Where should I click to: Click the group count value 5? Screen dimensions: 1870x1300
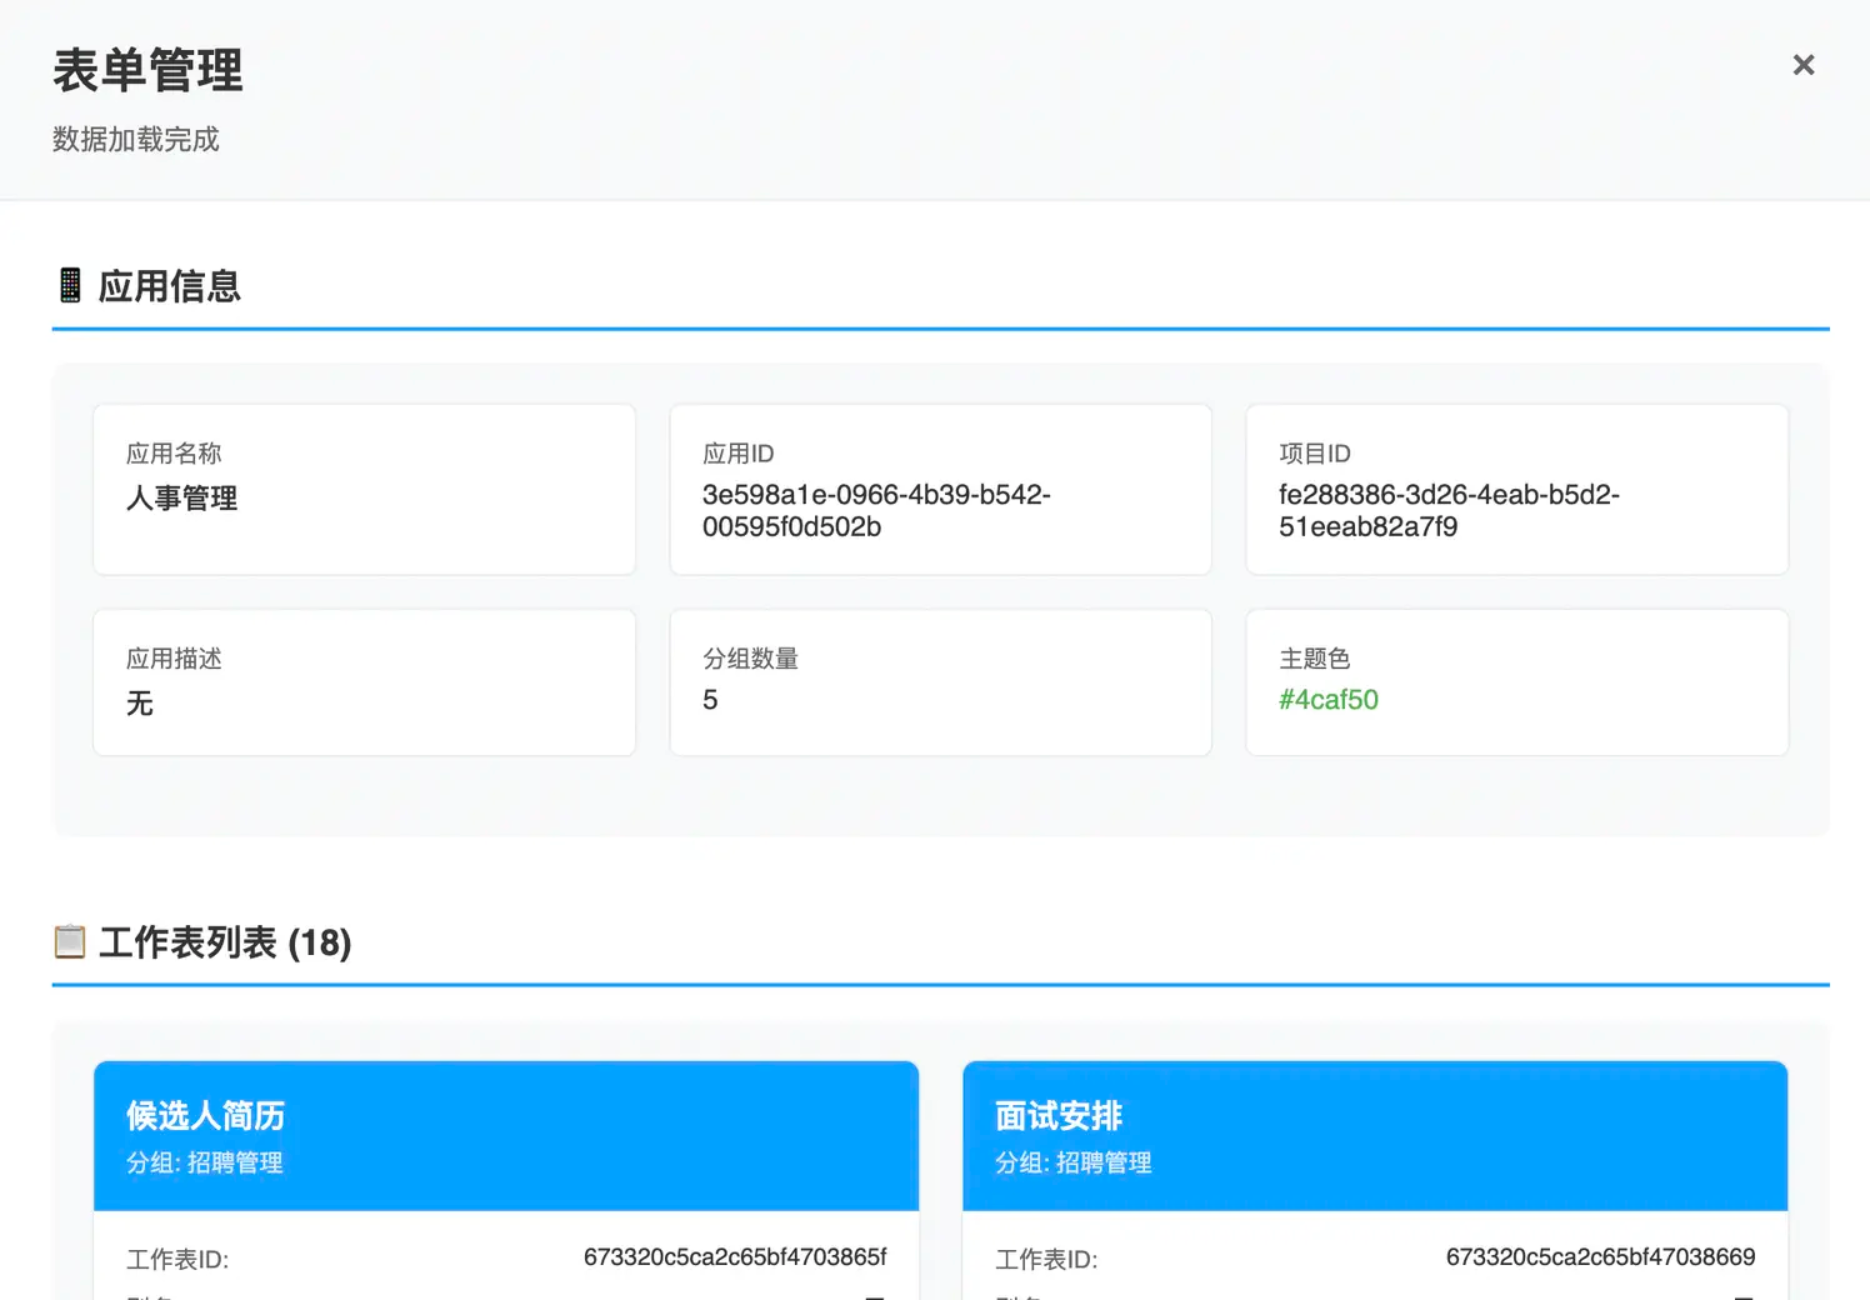tap(710, 700)
